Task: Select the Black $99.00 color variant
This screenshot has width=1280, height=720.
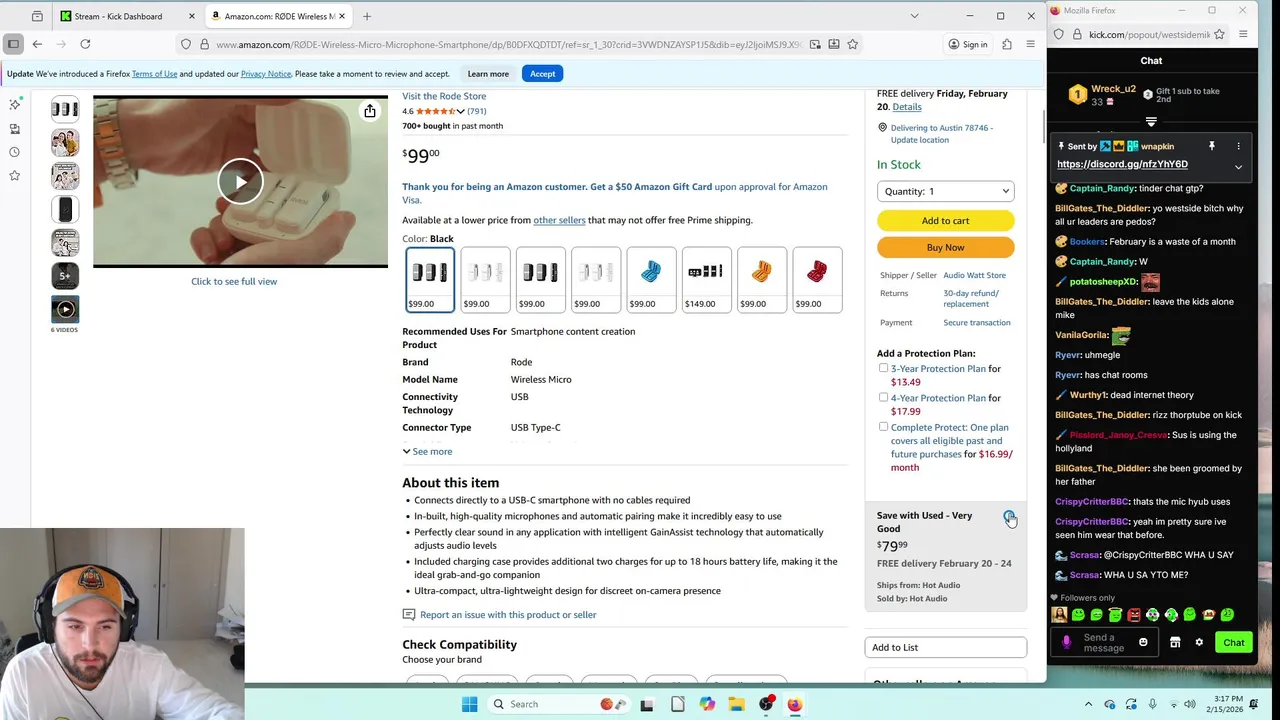Action: coord(429,280)
